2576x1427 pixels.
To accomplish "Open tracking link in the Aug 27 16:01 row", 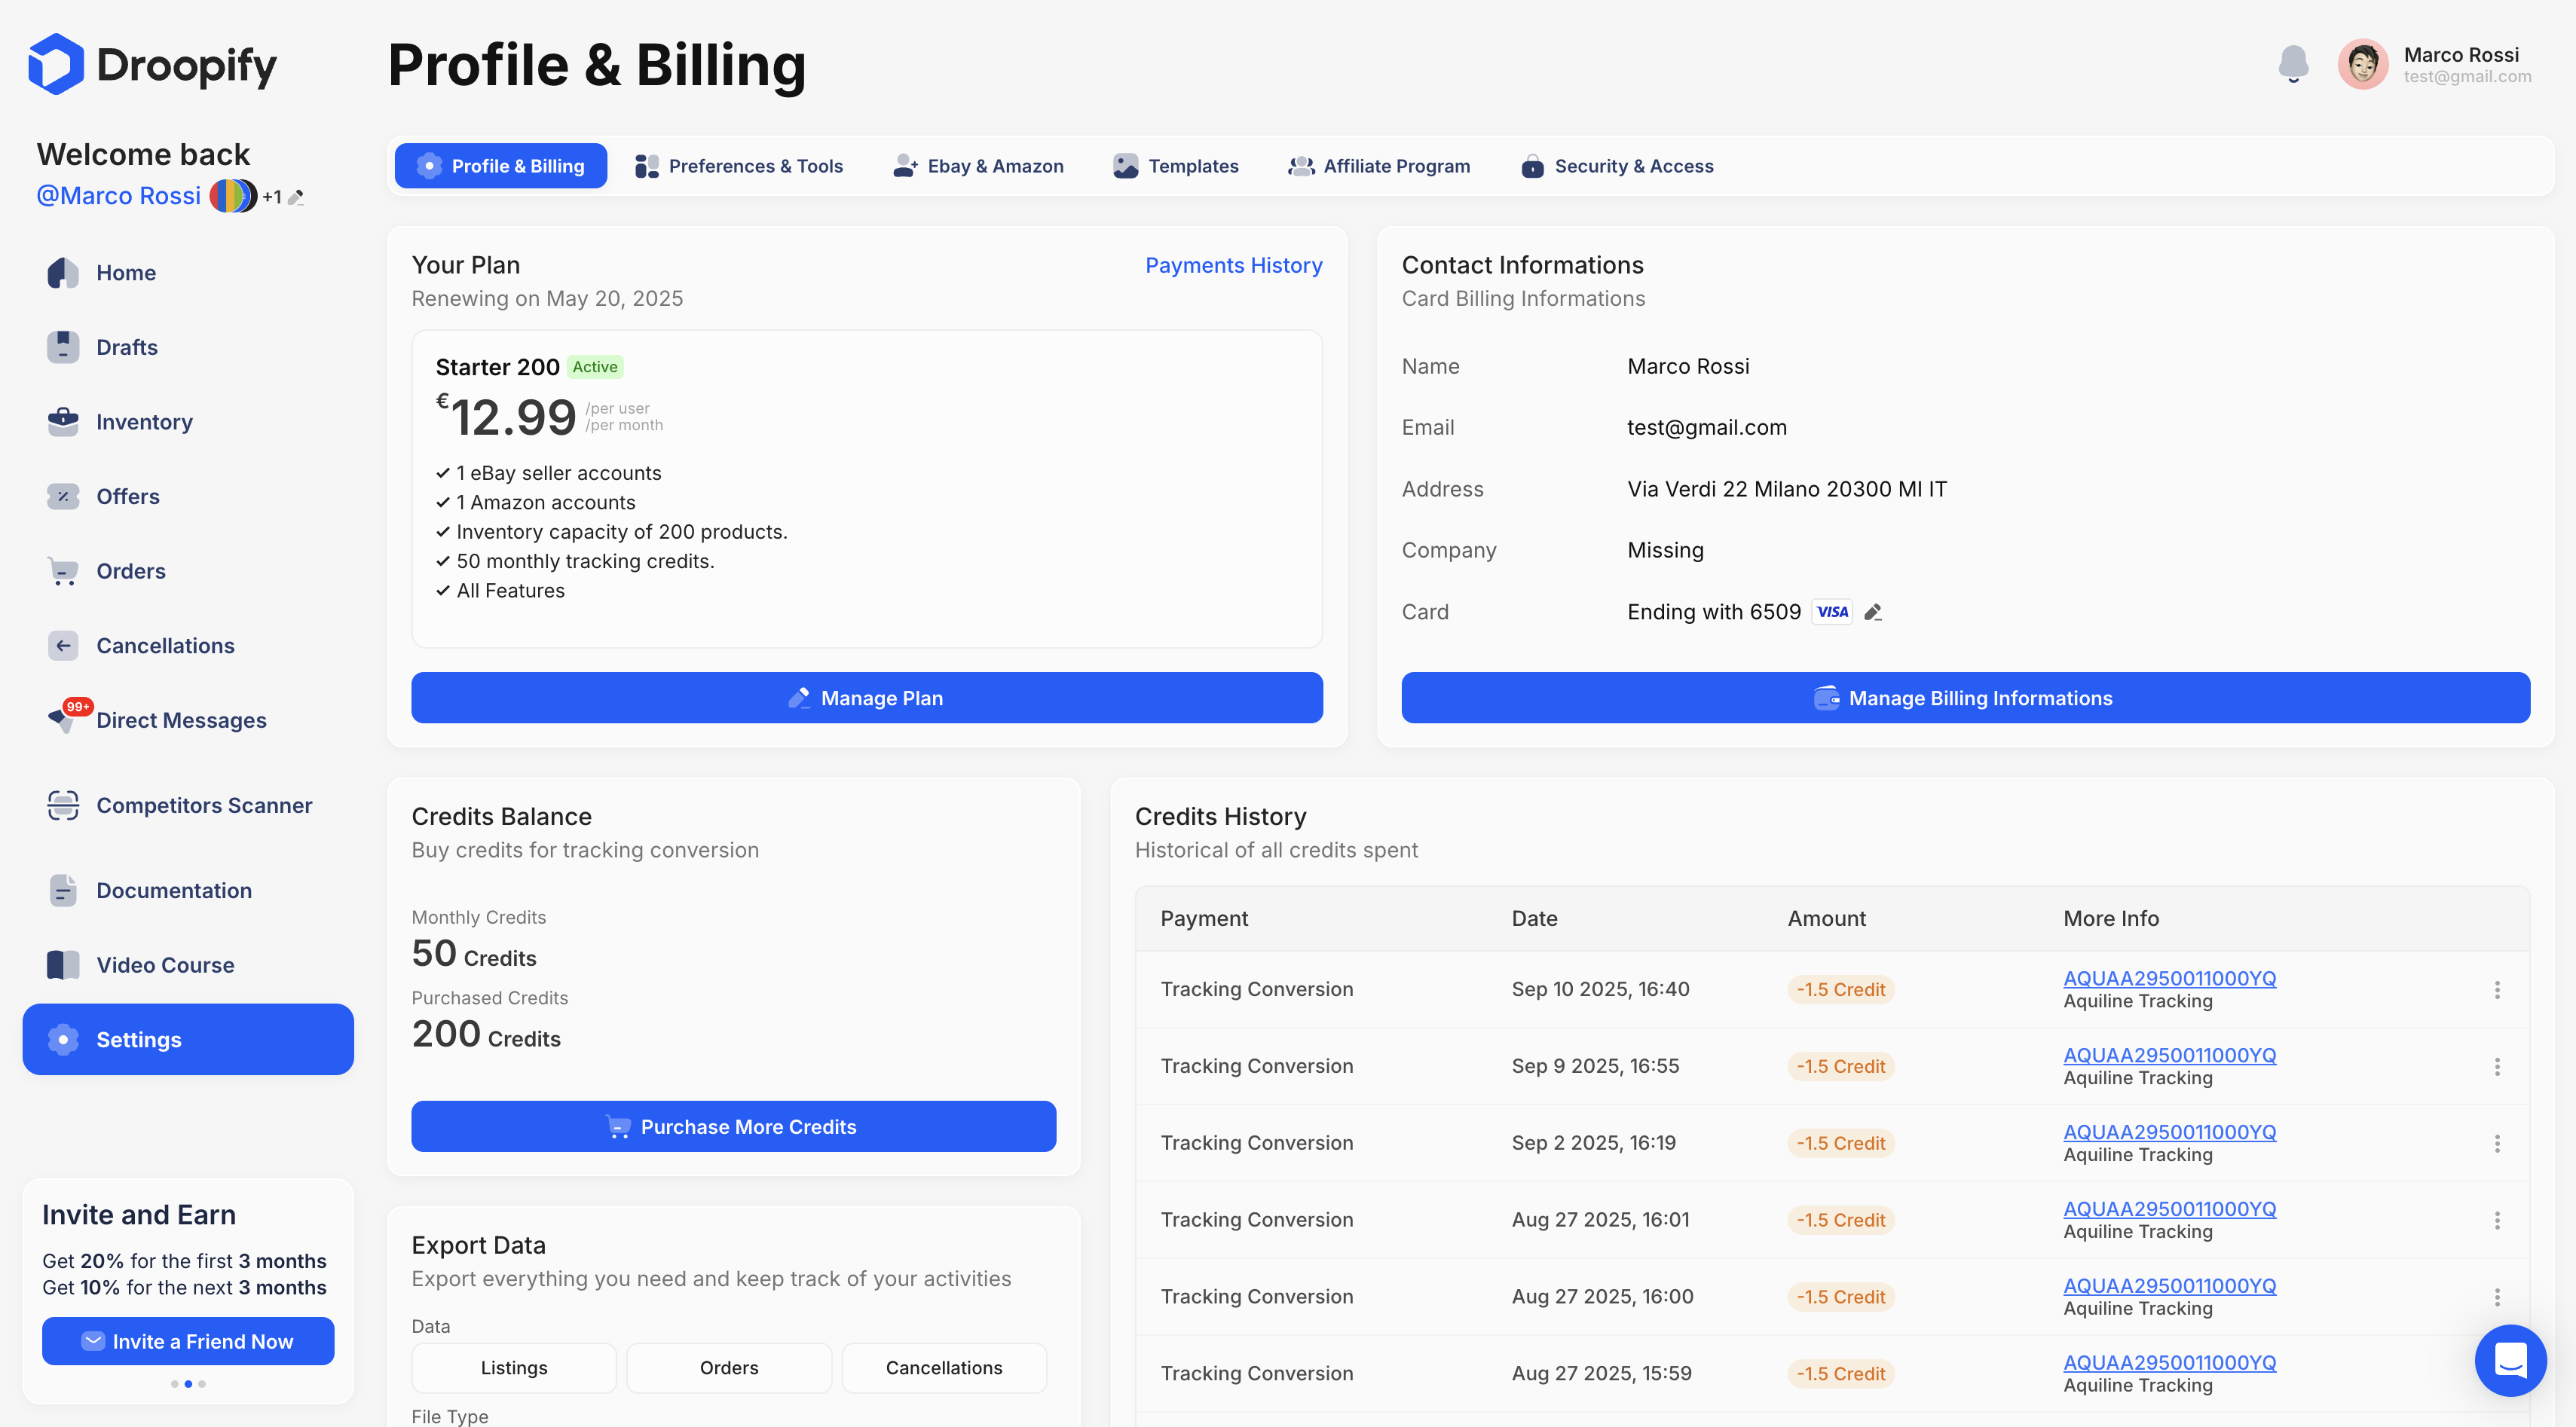I will click(2169, 1209).
